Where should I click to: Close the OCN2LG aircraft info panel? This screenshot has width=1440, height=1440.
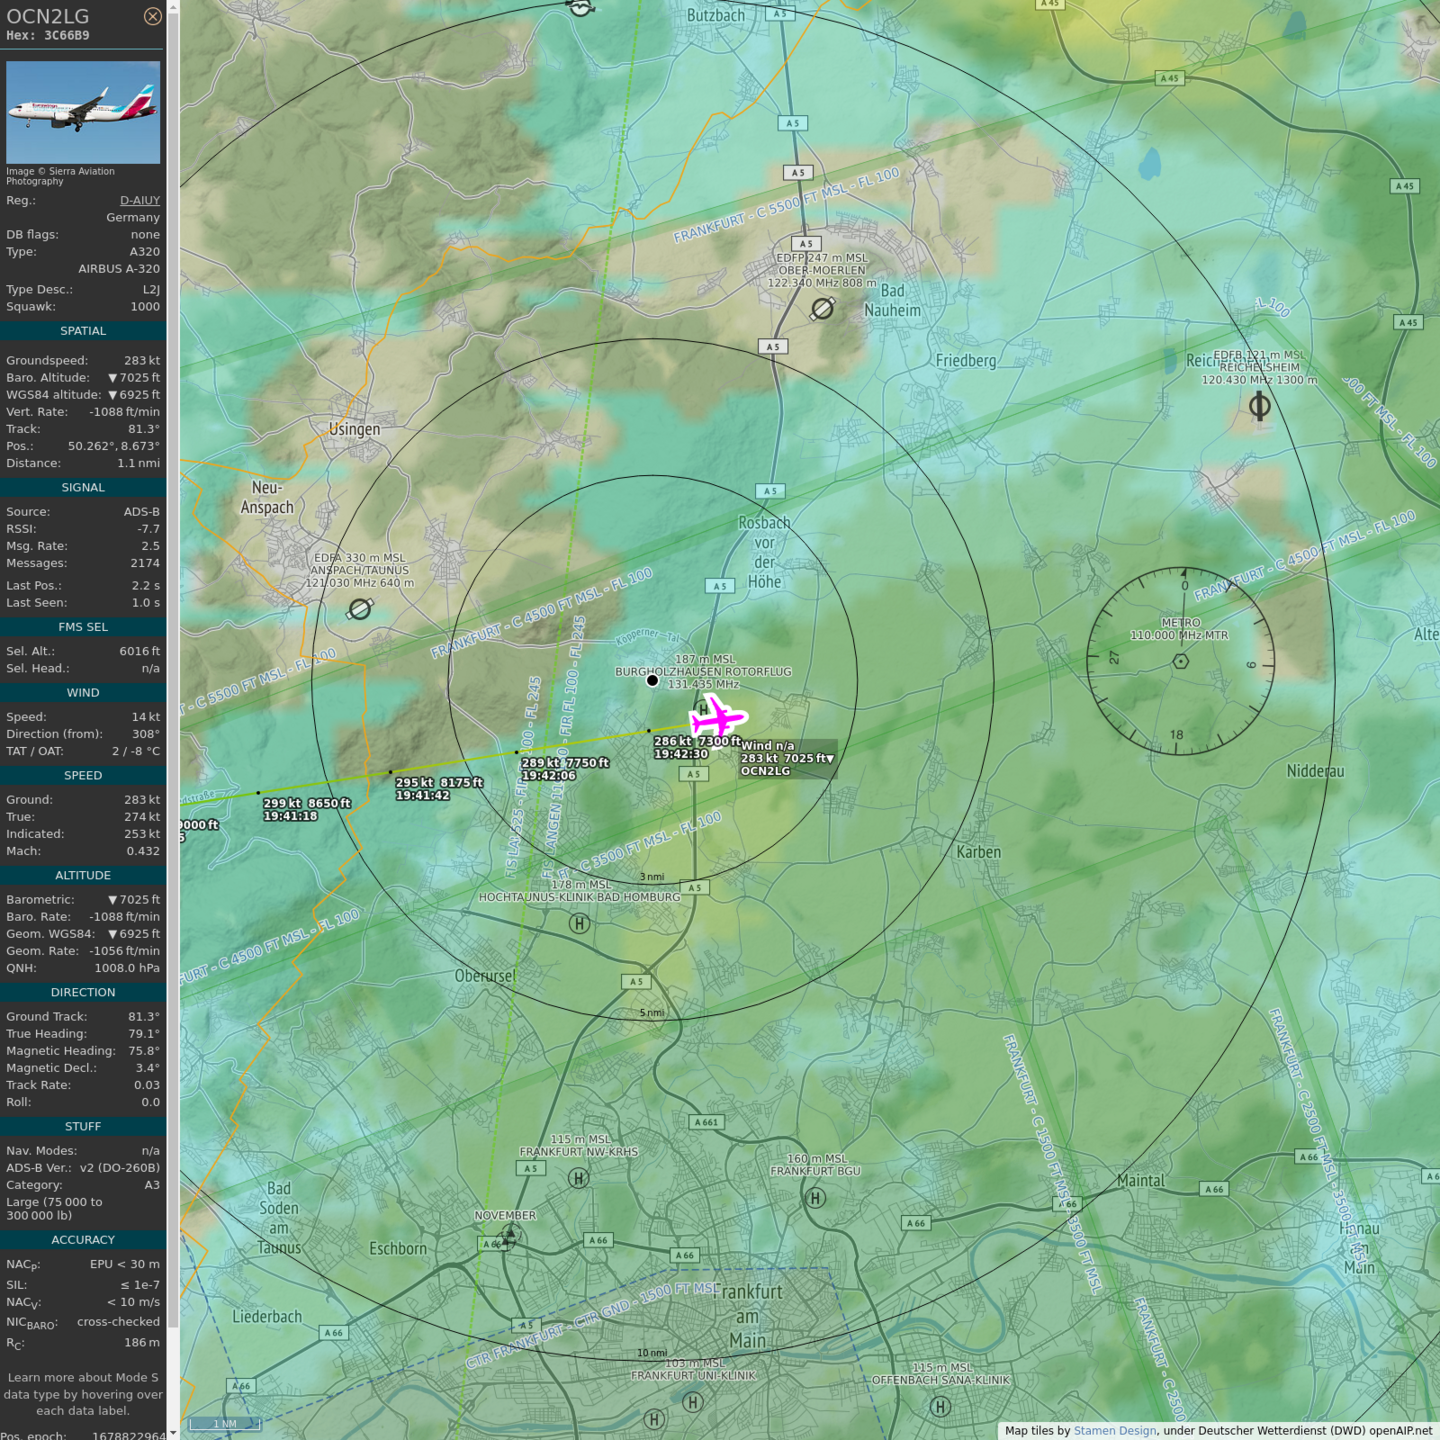click(152, 16)
